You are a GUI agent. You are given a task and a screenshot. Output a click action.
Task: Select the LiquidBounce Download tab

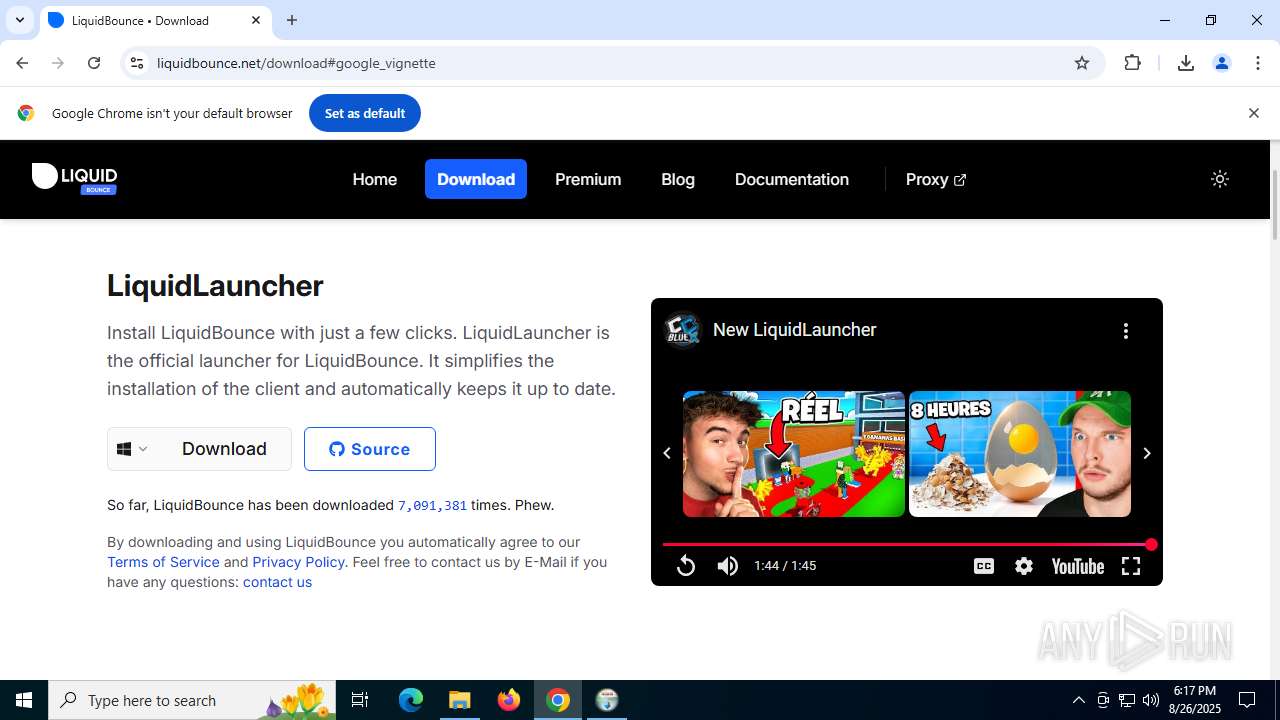coord(155,20)
